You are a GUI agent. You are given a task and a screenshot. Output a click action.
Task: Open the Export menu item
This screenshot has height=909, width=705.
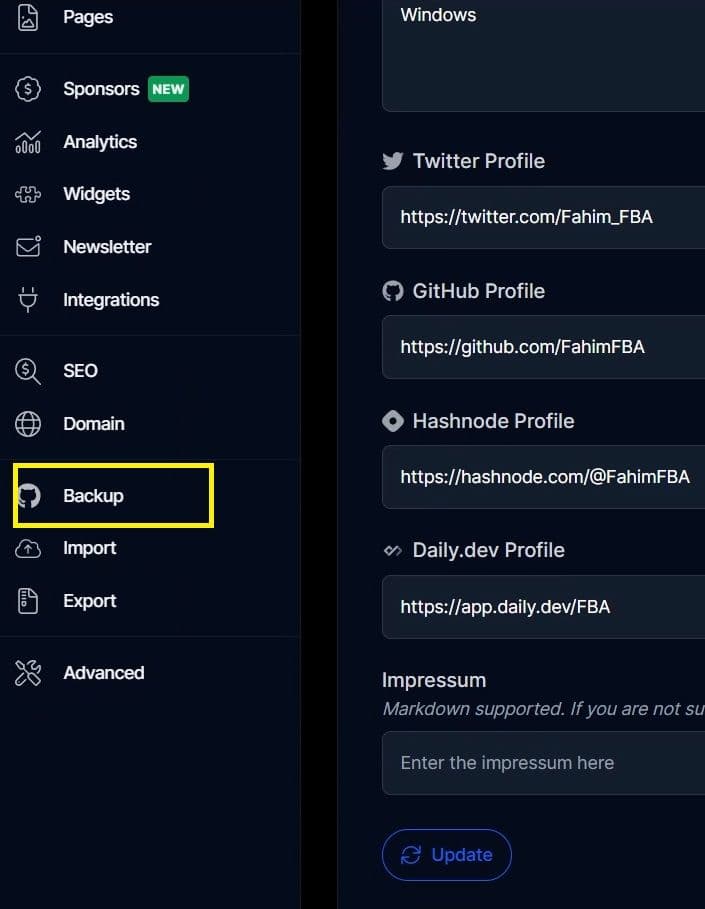coord(90,601)
